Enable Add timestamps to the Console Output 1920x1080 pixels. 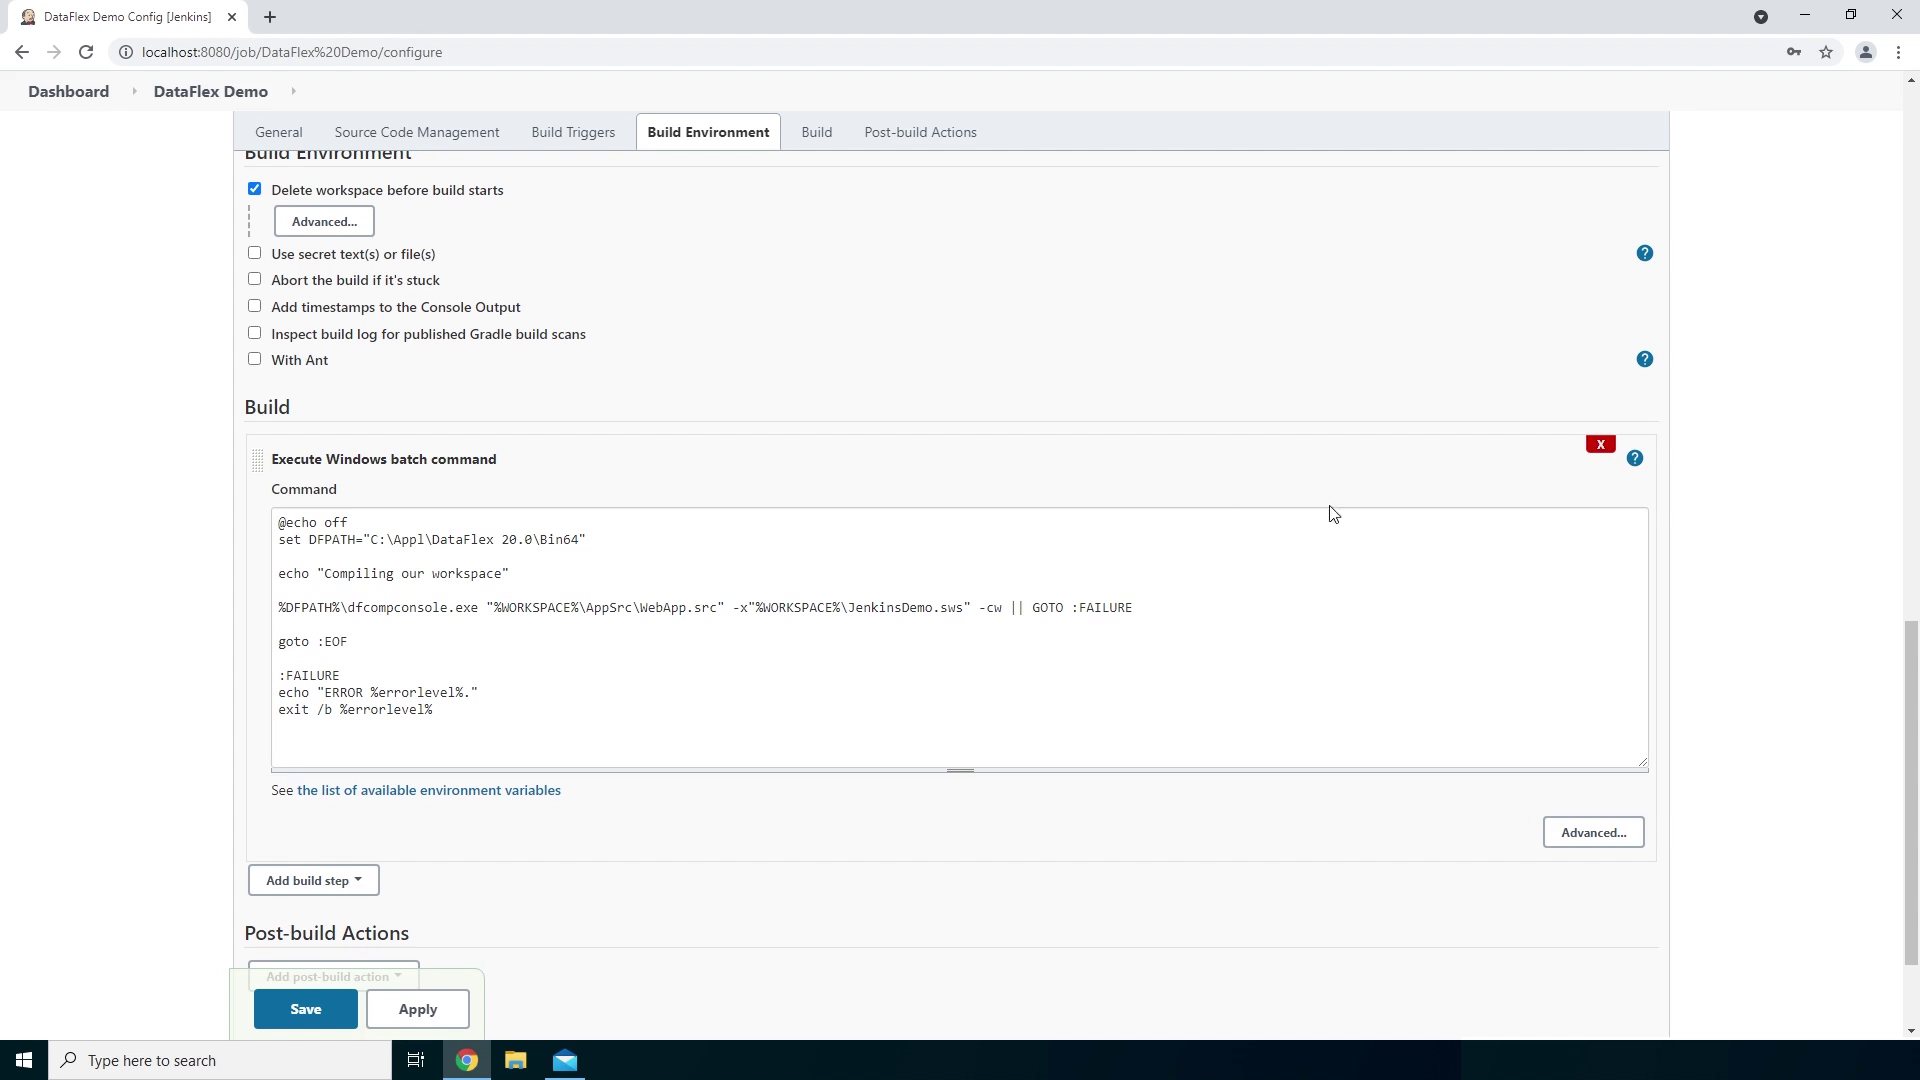click(x=254, y=306)
